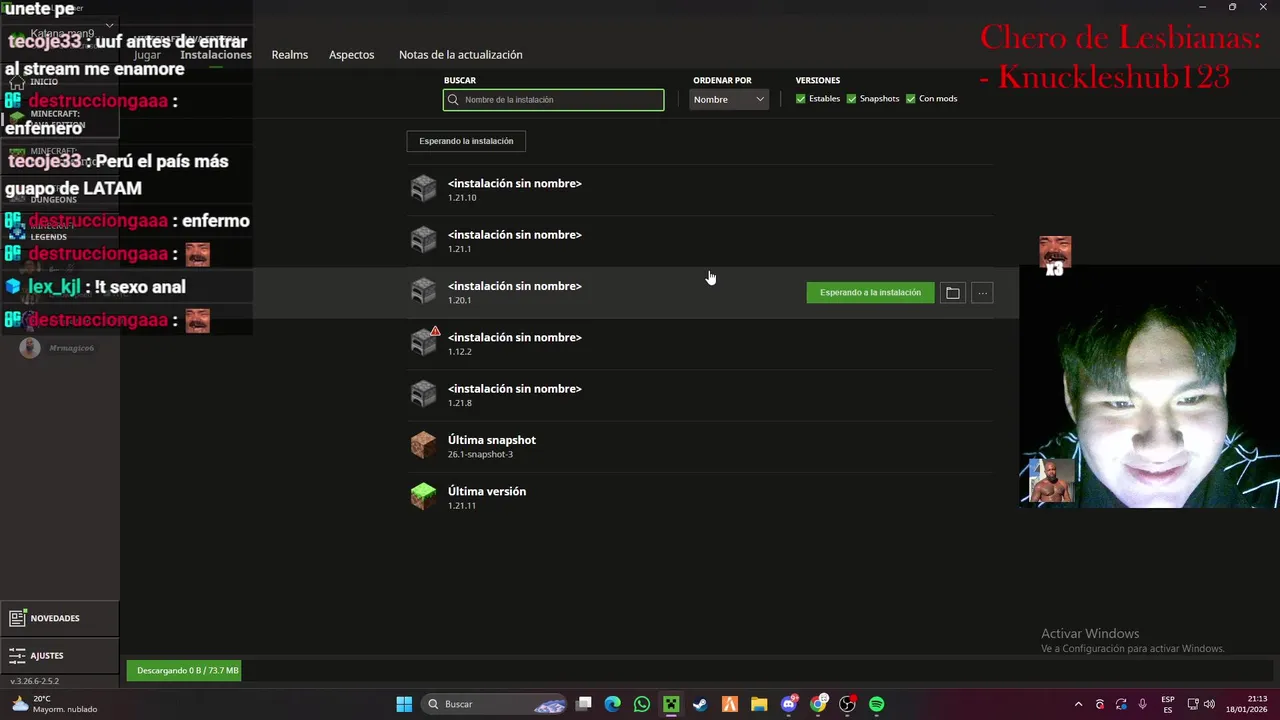Click the furnace icon of installation 1.20.1
Viewport: 1280px width, 720px height.
(424, 291)
